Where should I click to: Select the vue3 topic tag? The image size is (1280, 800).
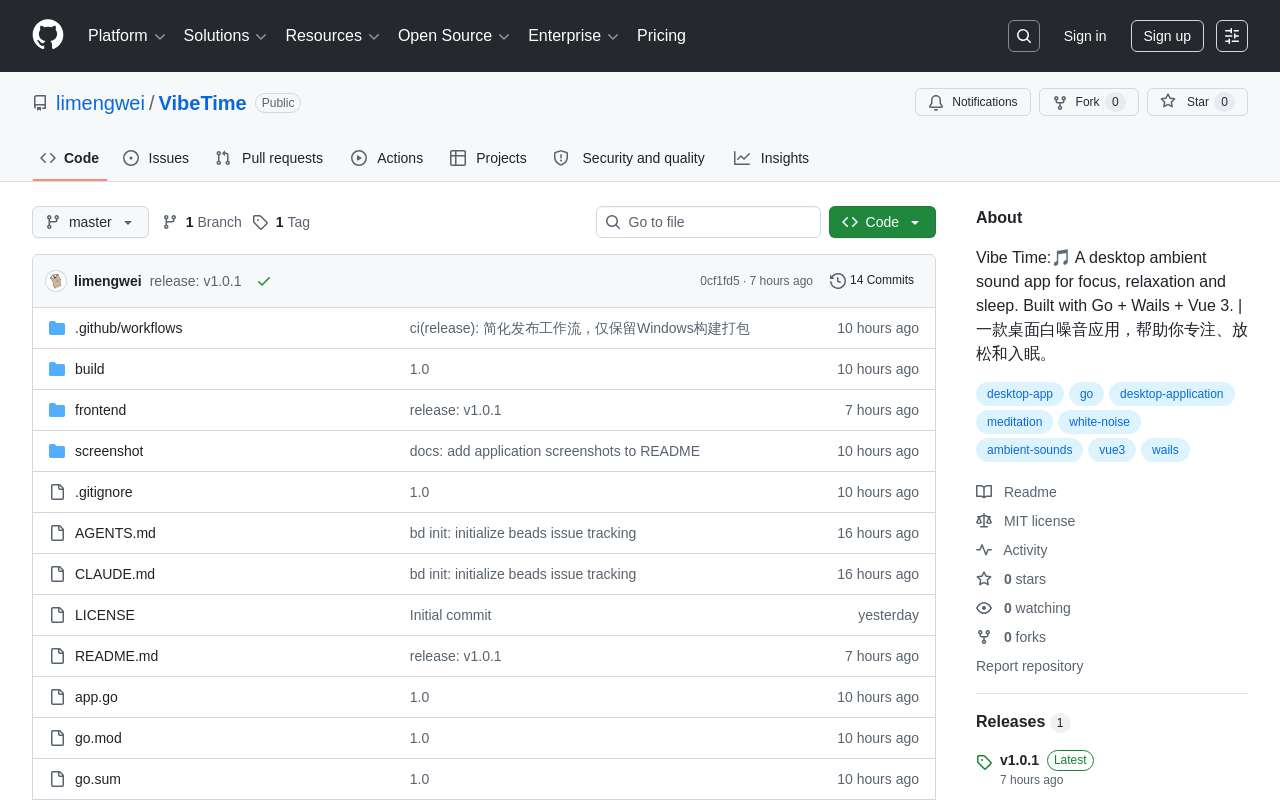(x=1112, y=450)
